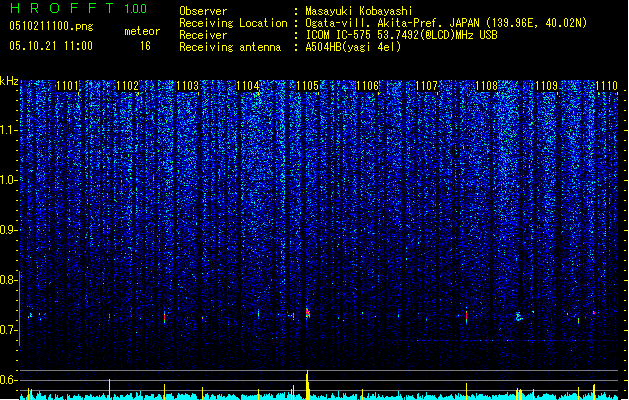Click the HROFFT 1.0.0 title text
The height and width of the screenshot is (400, 629).
point(79,8)
